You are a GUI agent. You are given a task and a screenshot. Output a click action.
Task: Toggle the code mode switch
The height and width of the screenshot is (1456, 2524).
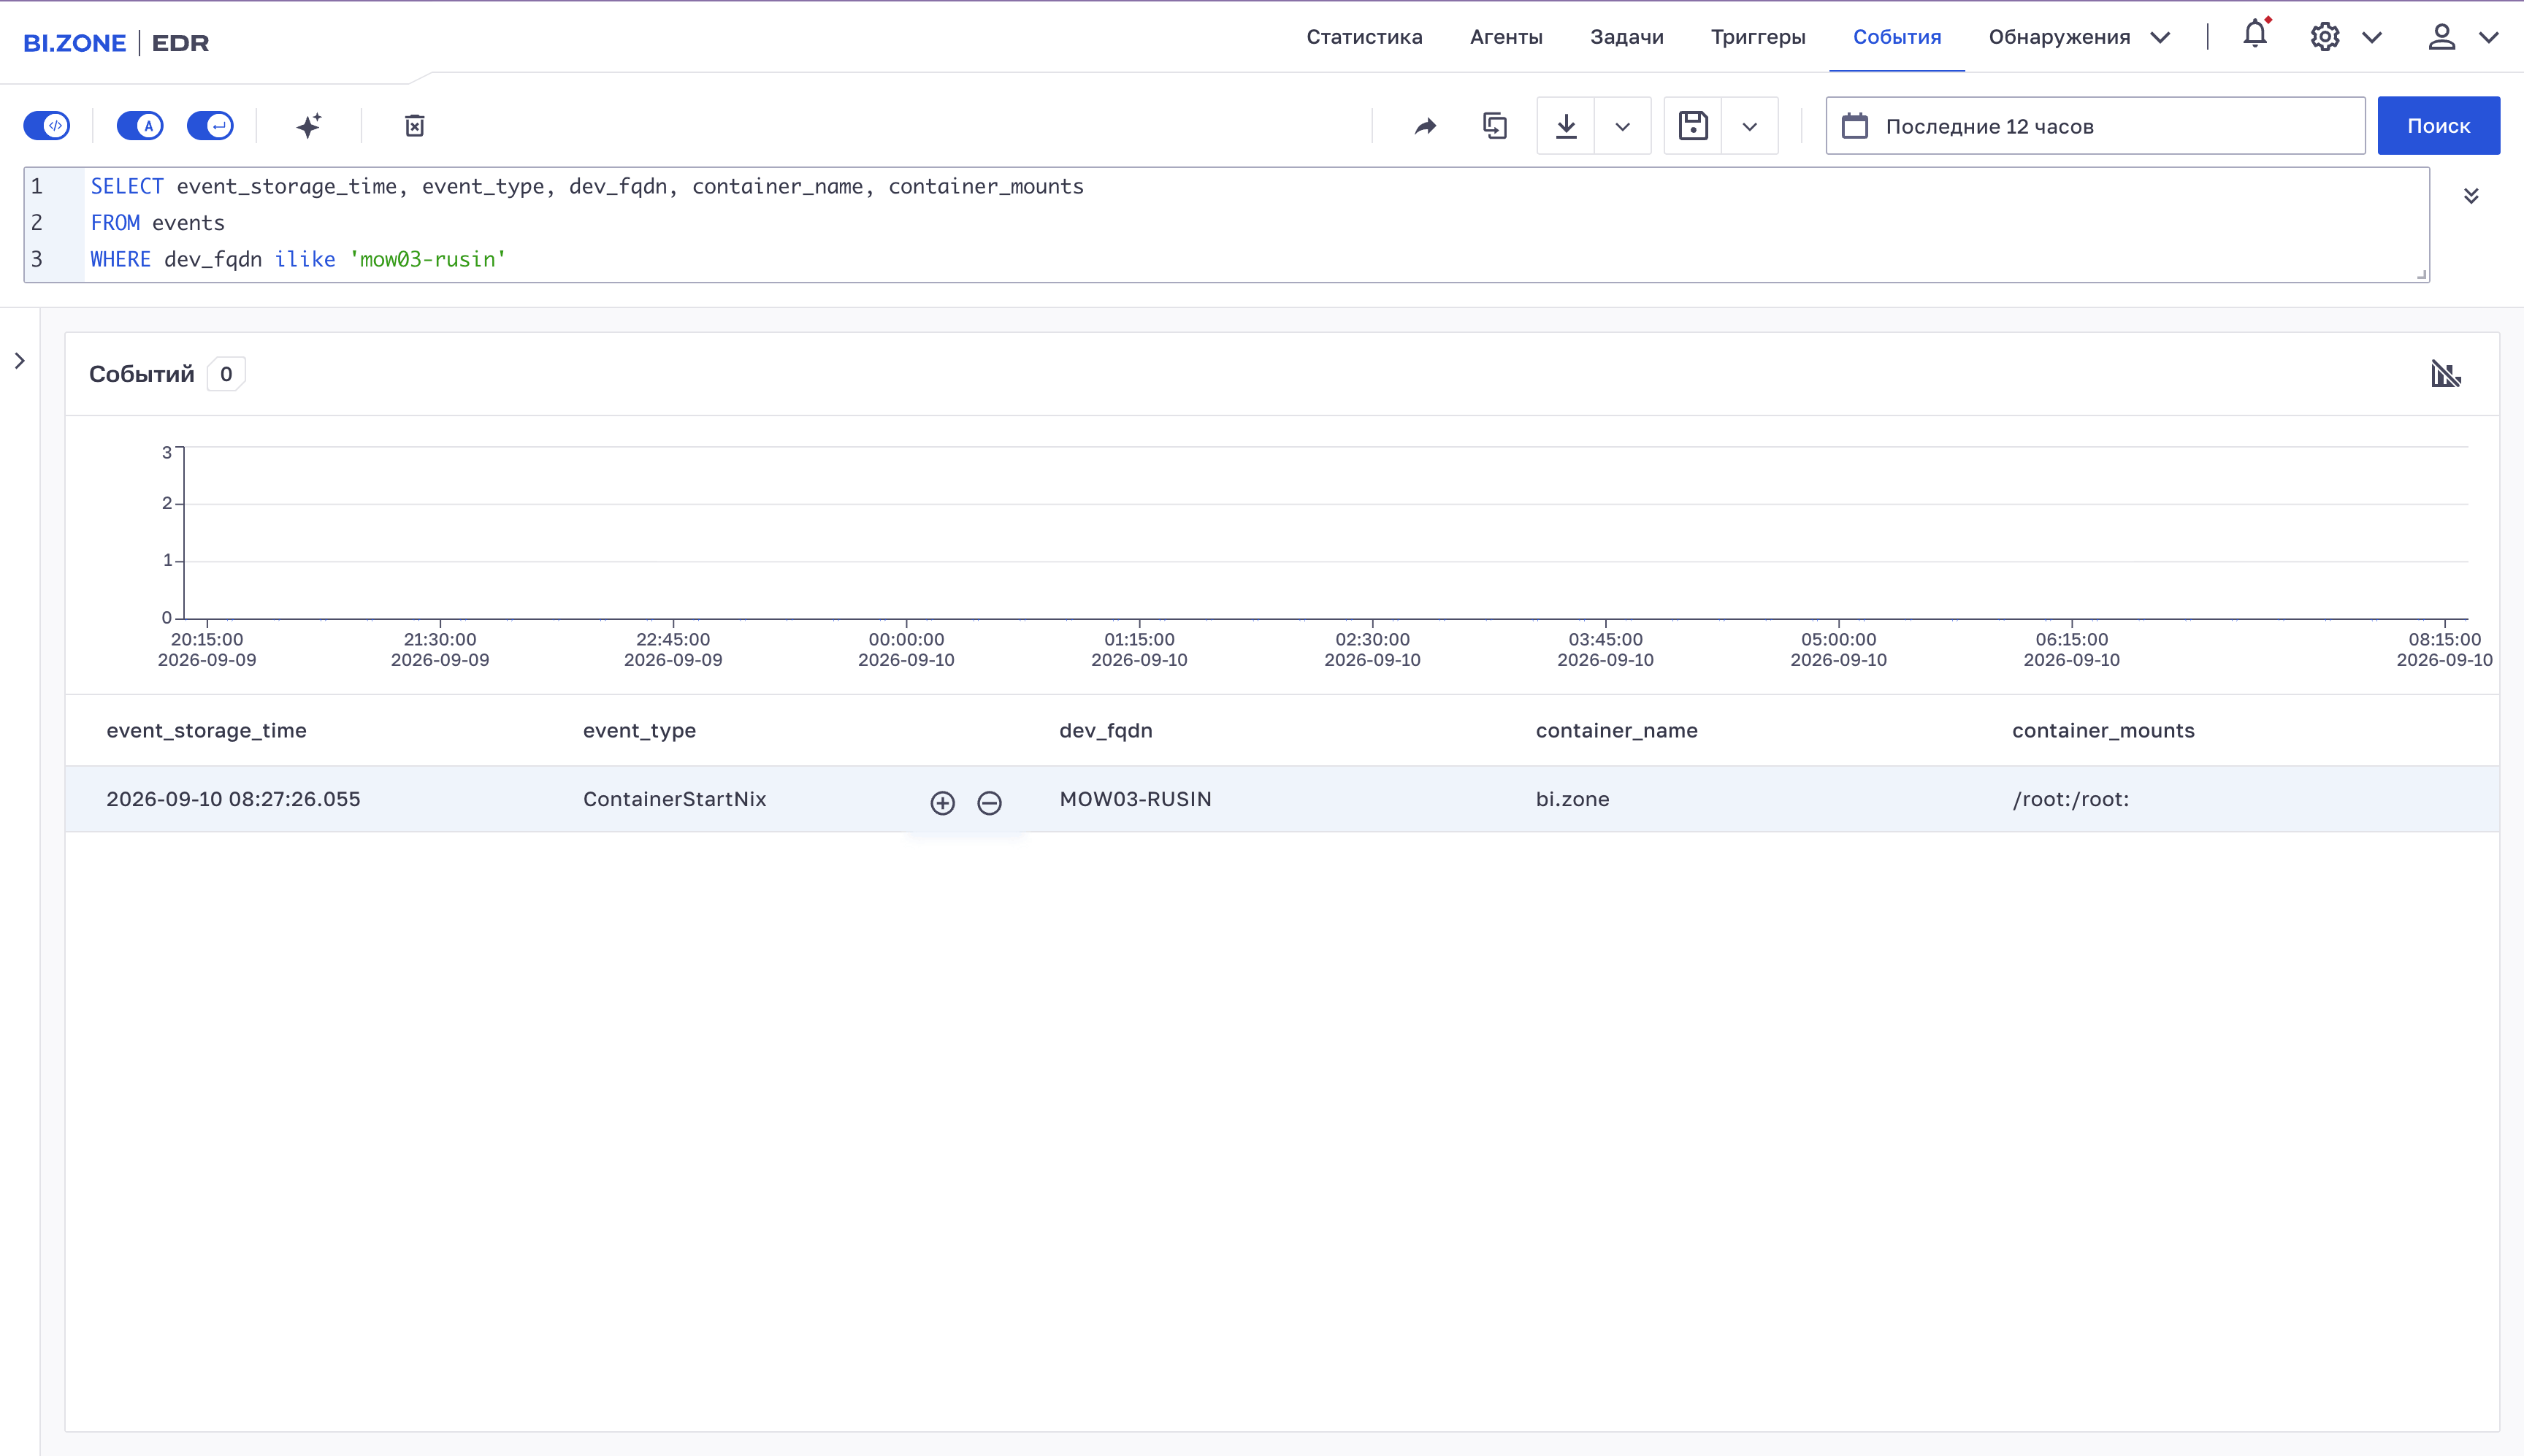pyautogui.click(x=47, y=126)
